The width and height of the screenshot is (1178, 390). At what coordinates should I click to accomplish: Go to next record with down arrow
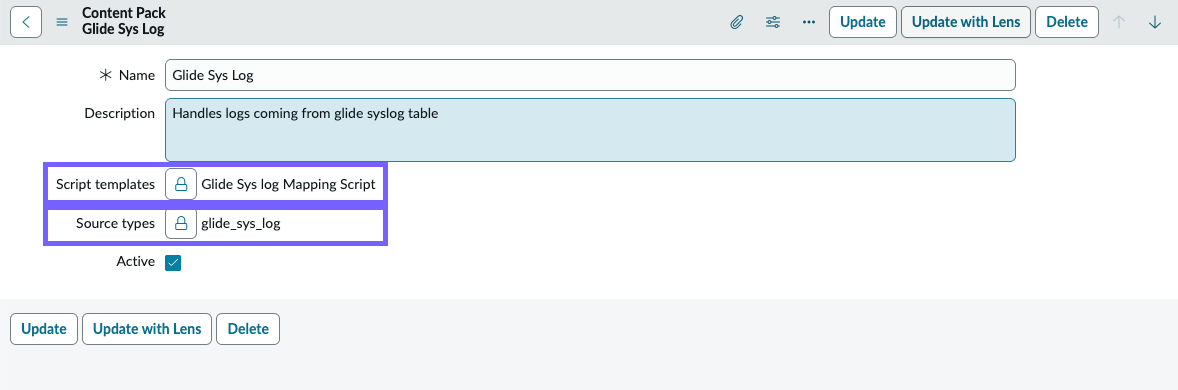1155,22
